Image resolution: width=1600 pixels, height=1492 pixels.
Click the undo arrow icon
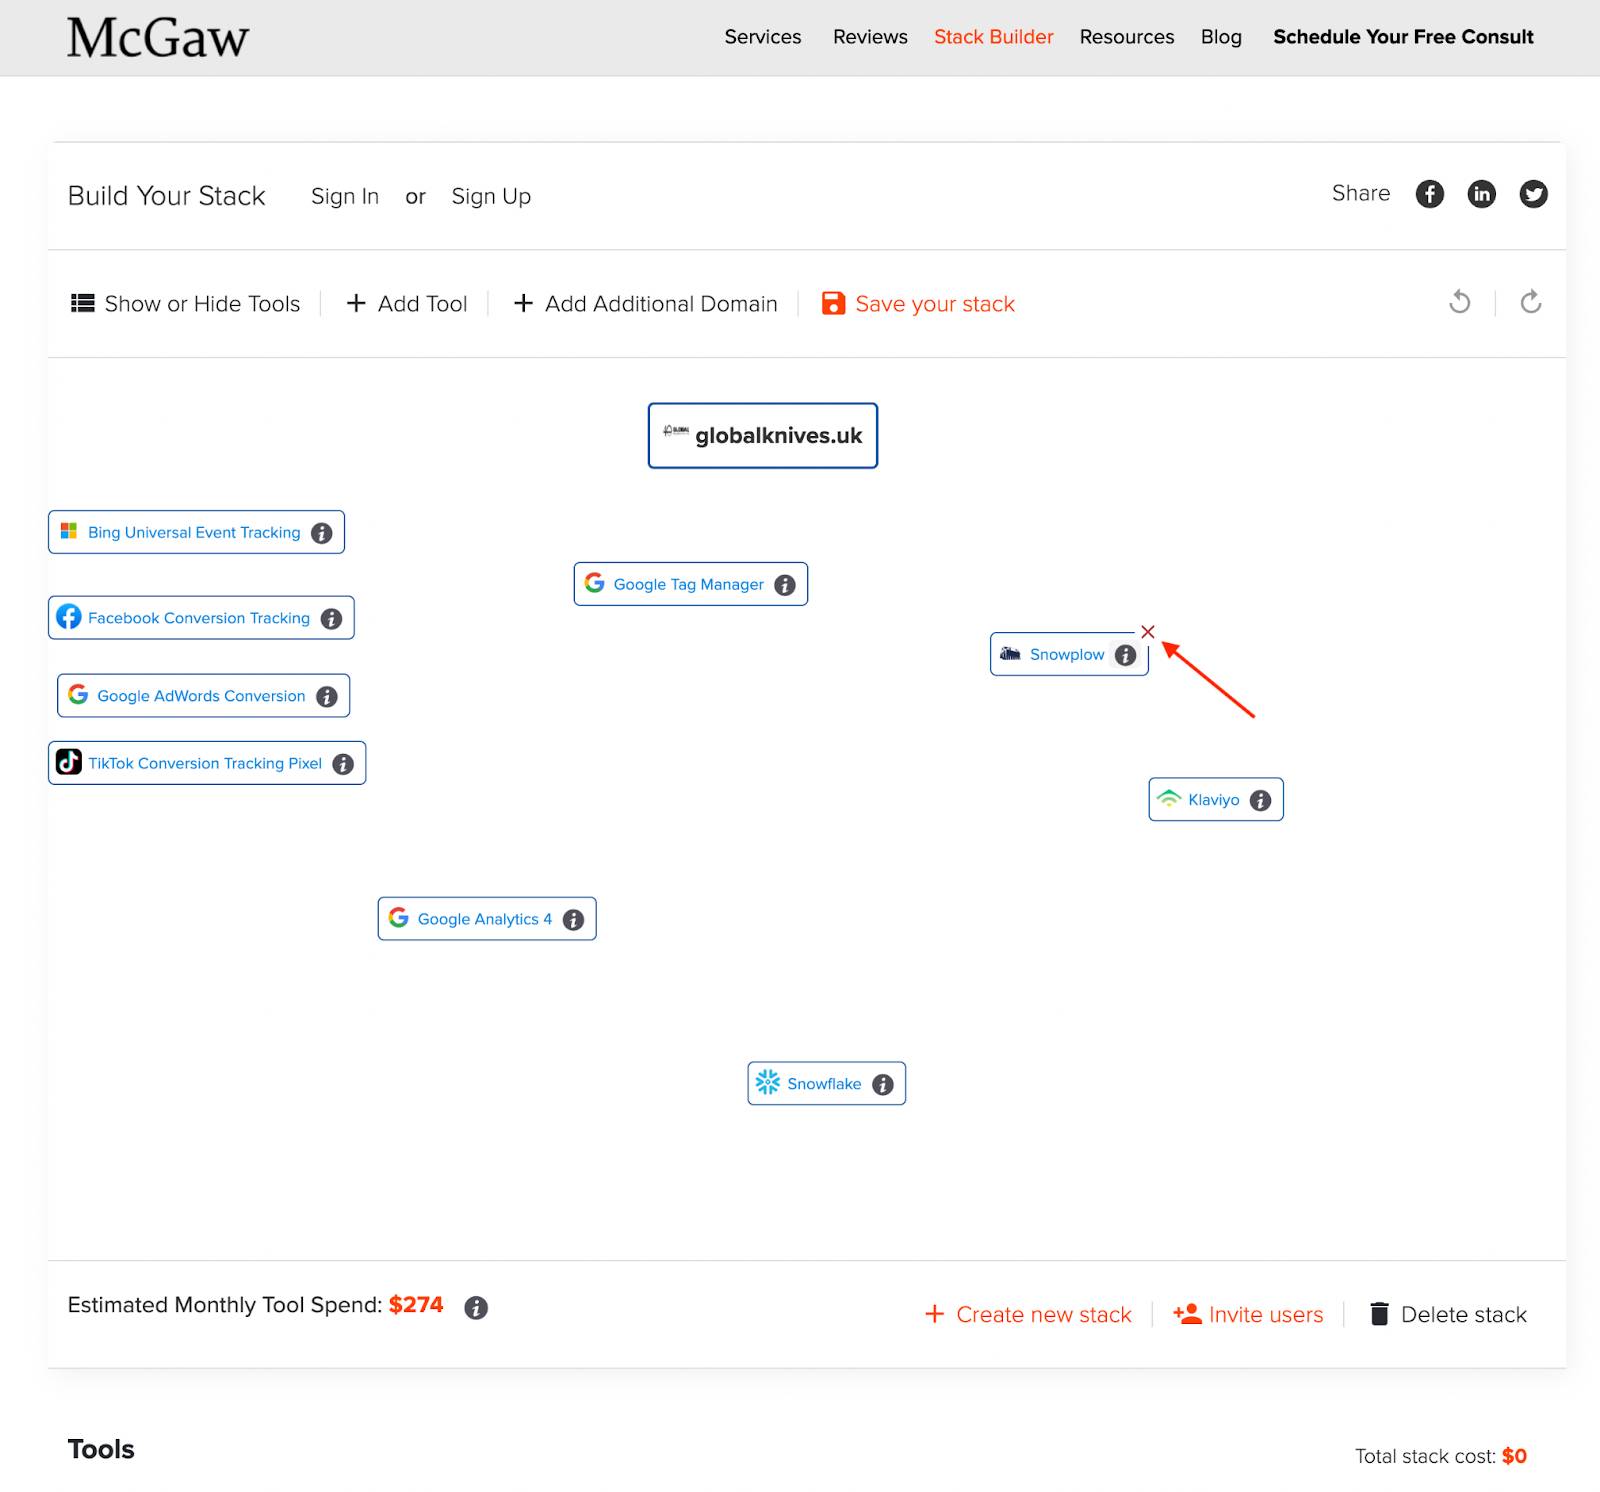tap(1459, 302)
